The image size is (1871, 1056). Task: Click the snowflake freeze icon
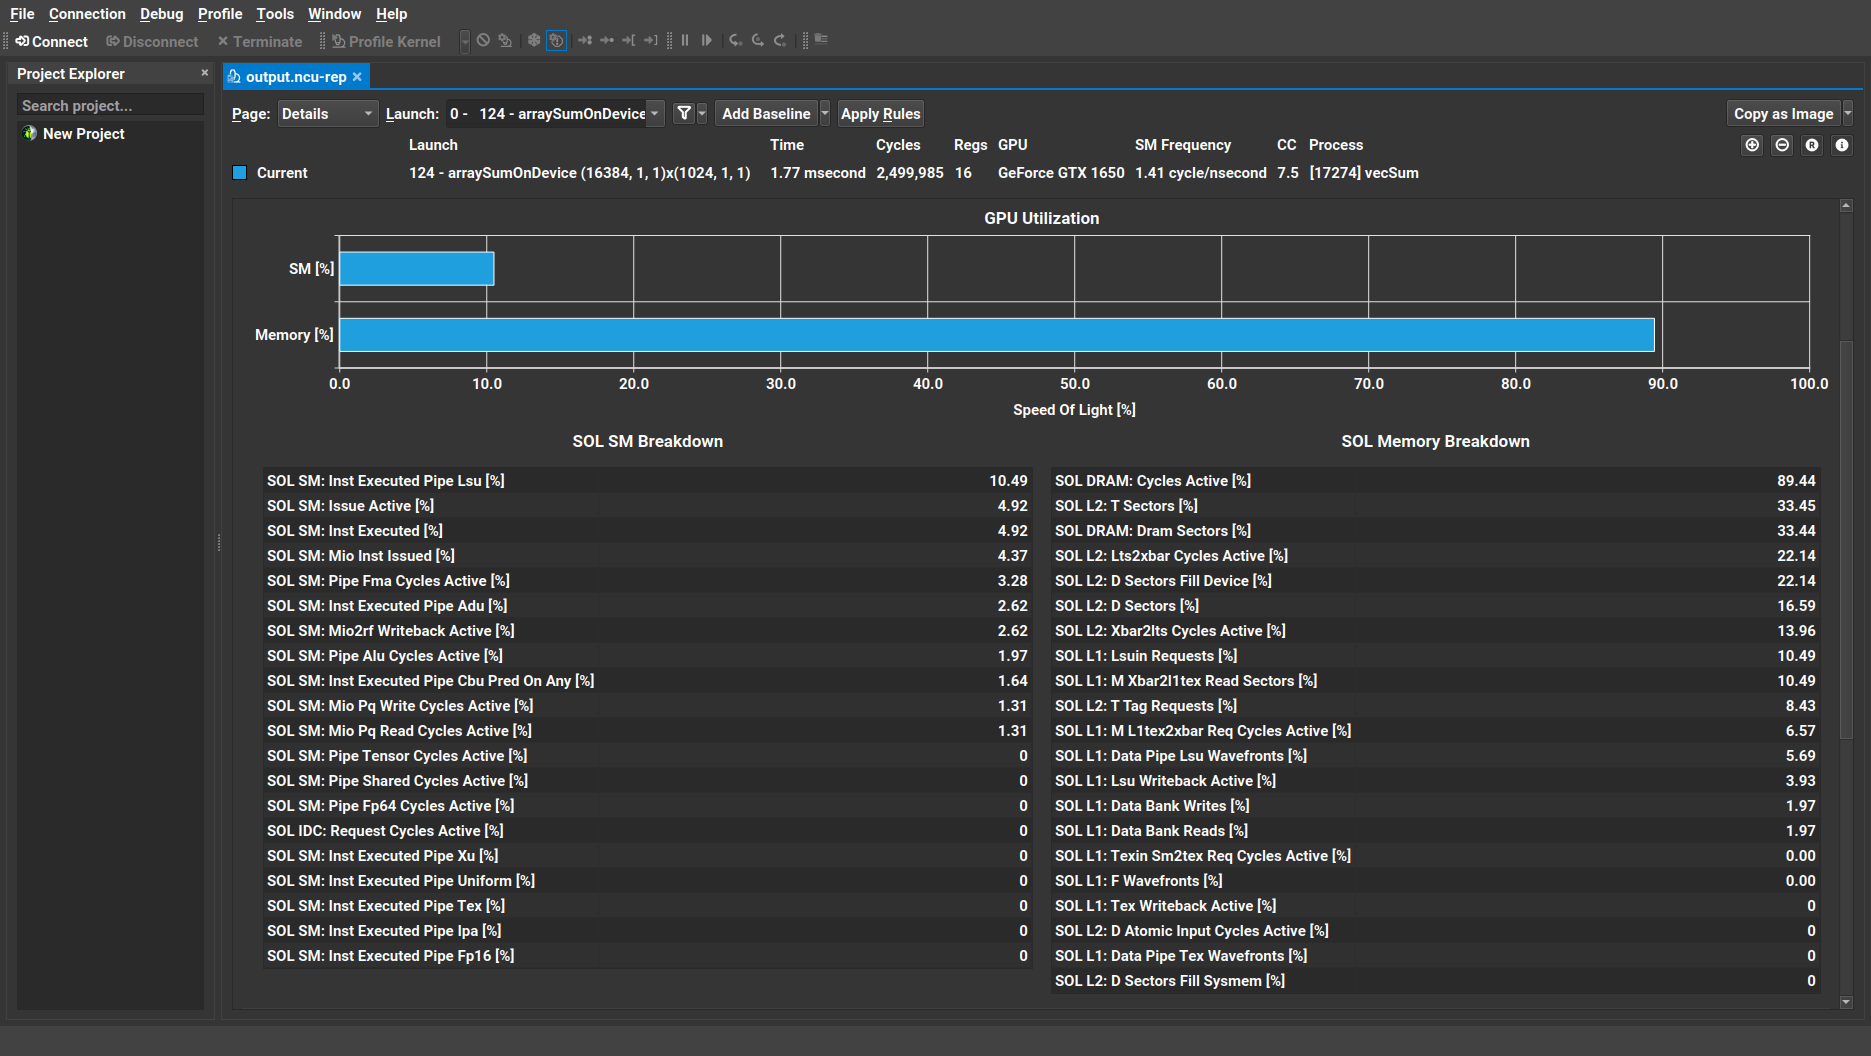click(x=534, y=40)
